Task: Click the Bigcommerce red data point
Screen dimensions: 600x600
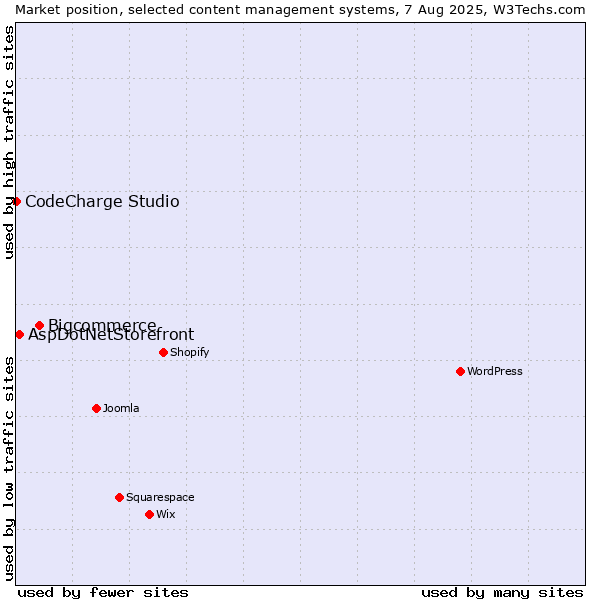Action: click(39, 326)
